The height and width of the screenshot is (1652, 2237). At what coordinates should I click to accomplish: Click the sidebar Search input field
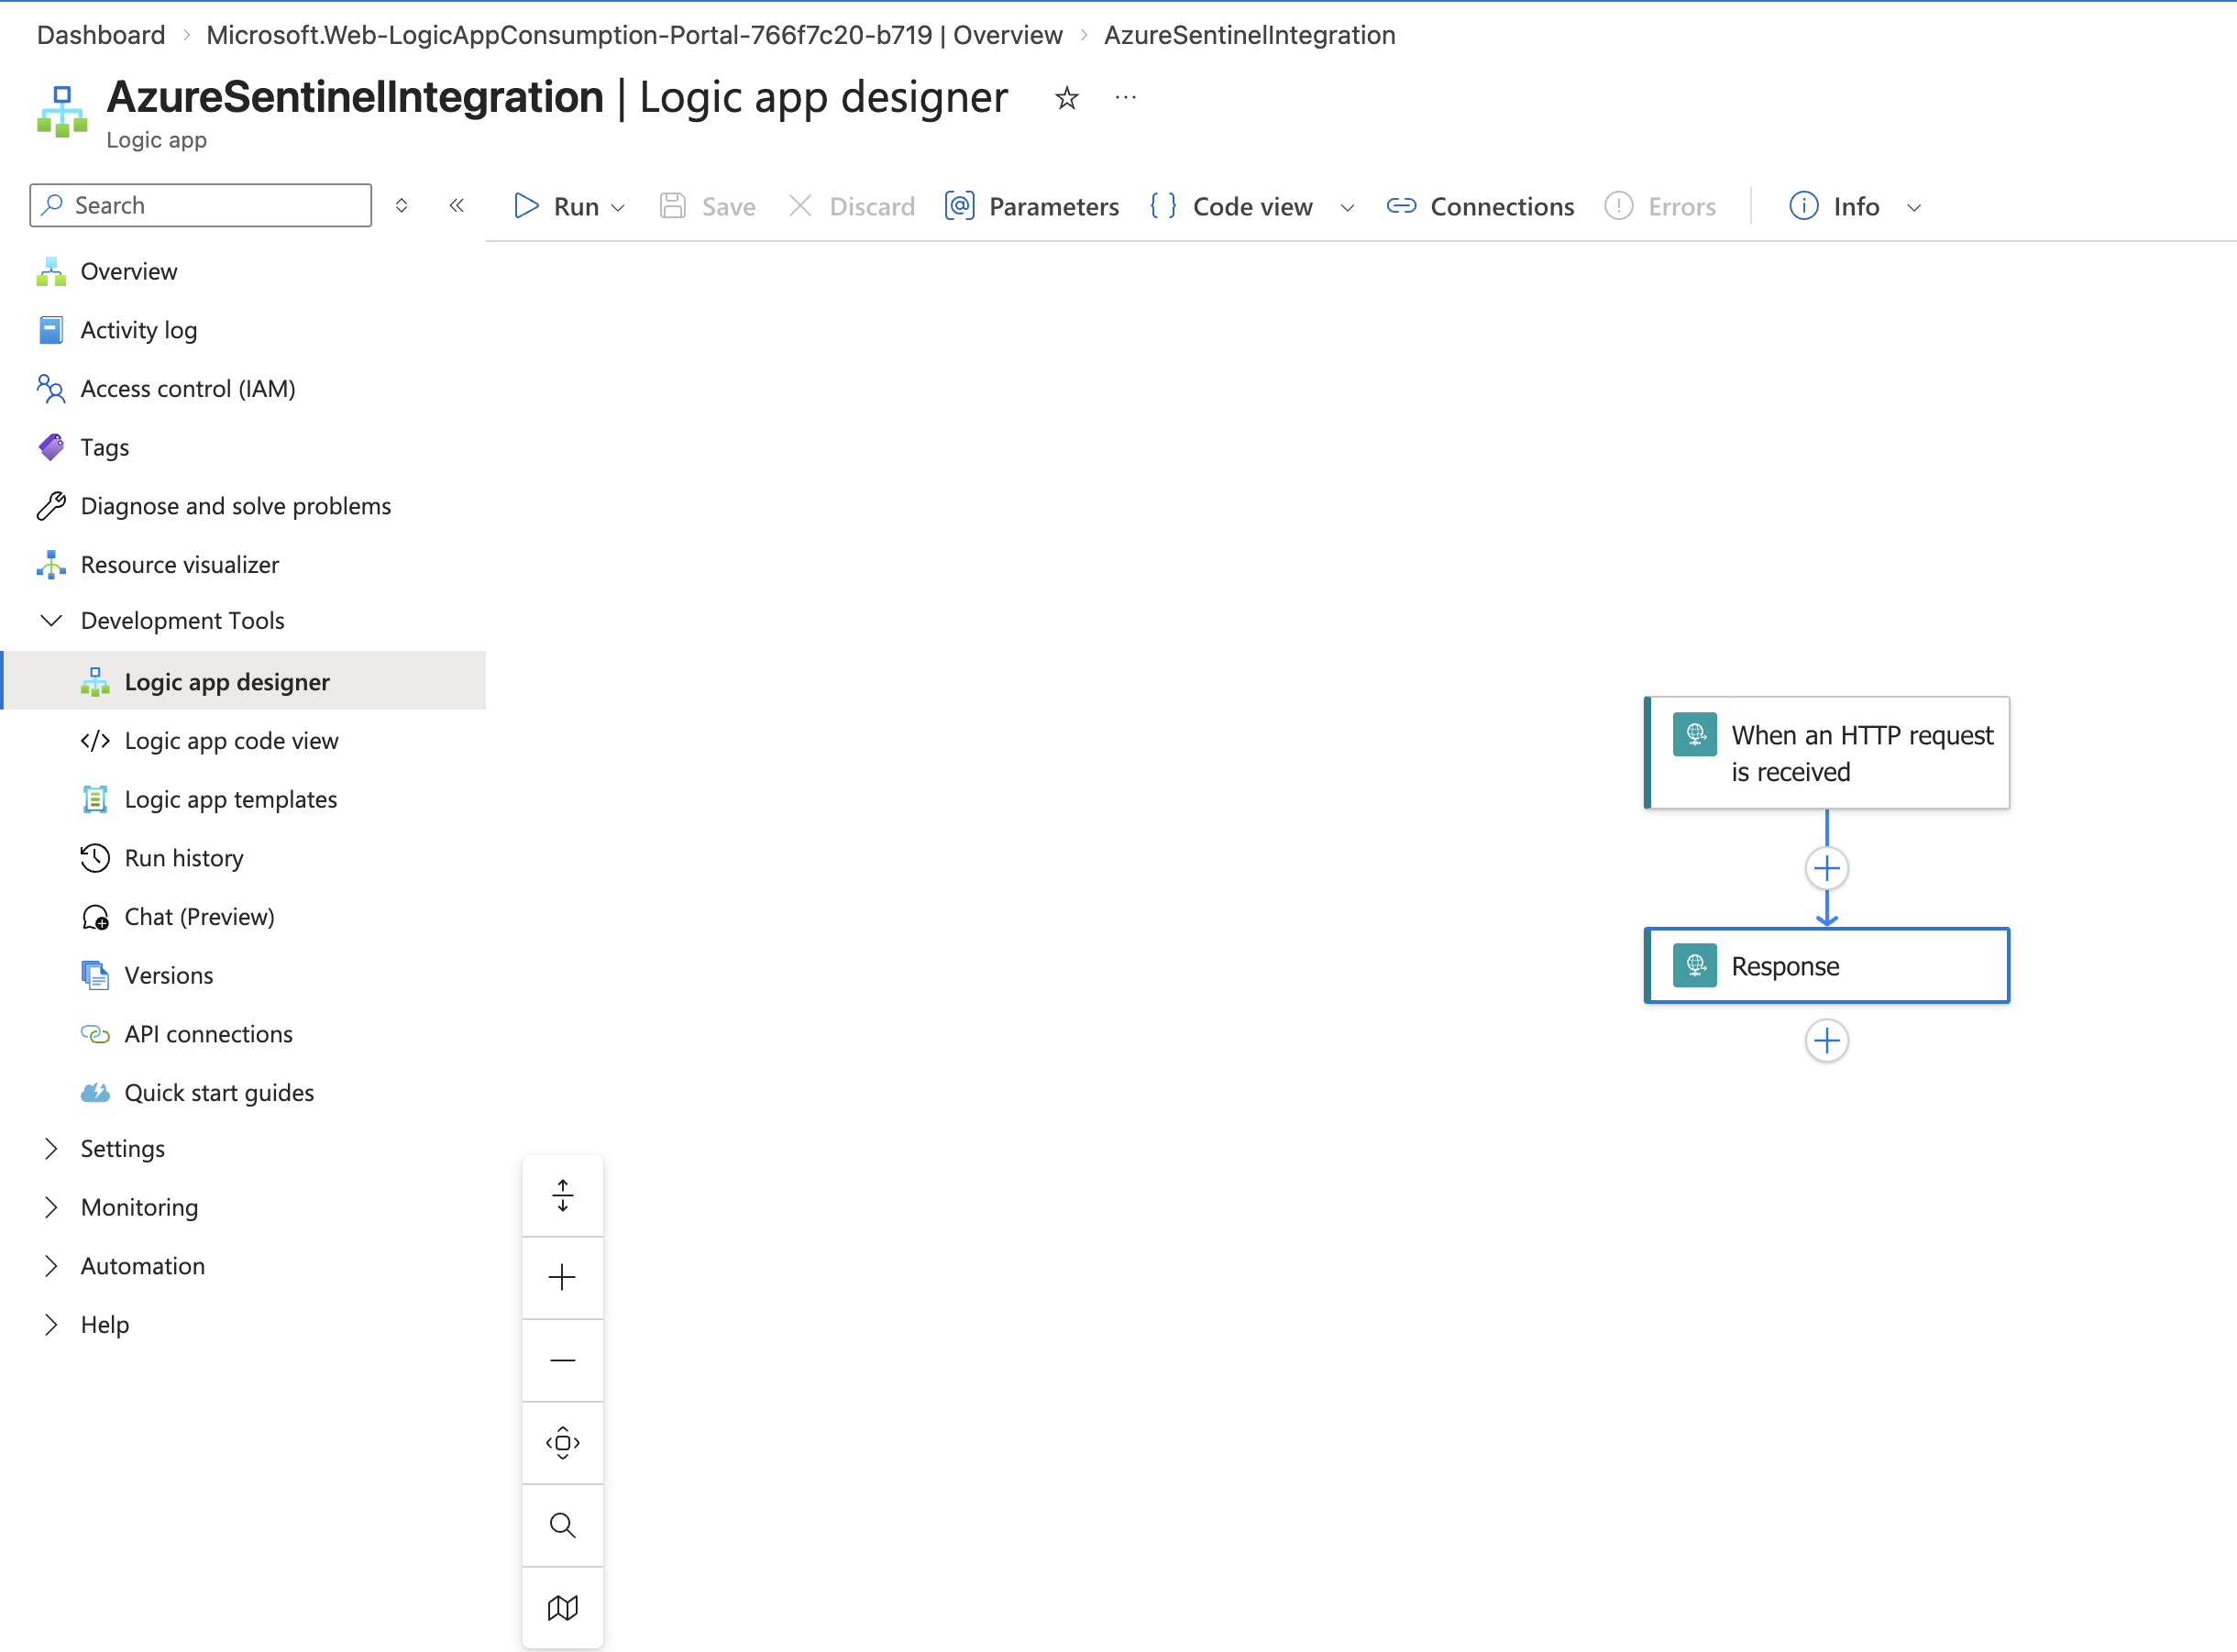coord(215,206)
